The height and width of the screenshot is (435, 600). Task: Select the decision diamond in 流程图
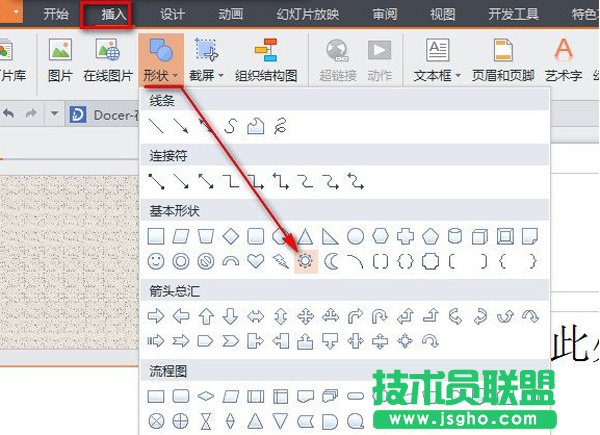(206, 396)
